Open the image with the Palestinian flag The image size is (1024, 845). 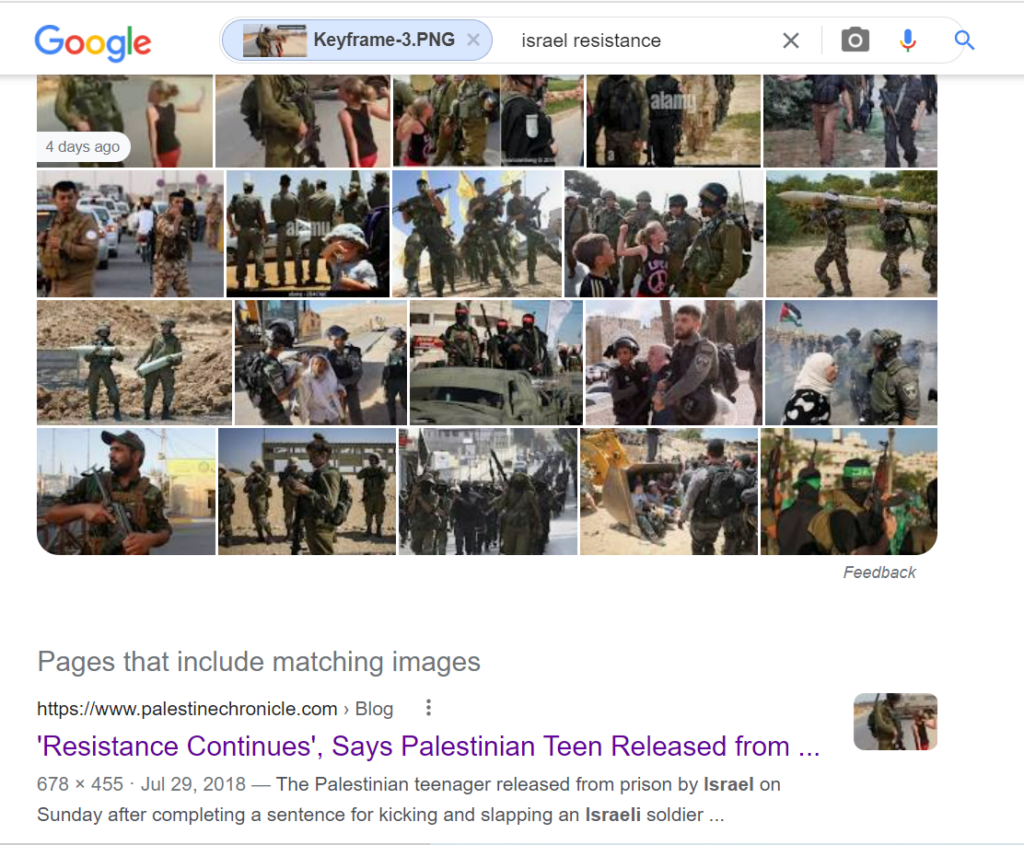[851, 362]
